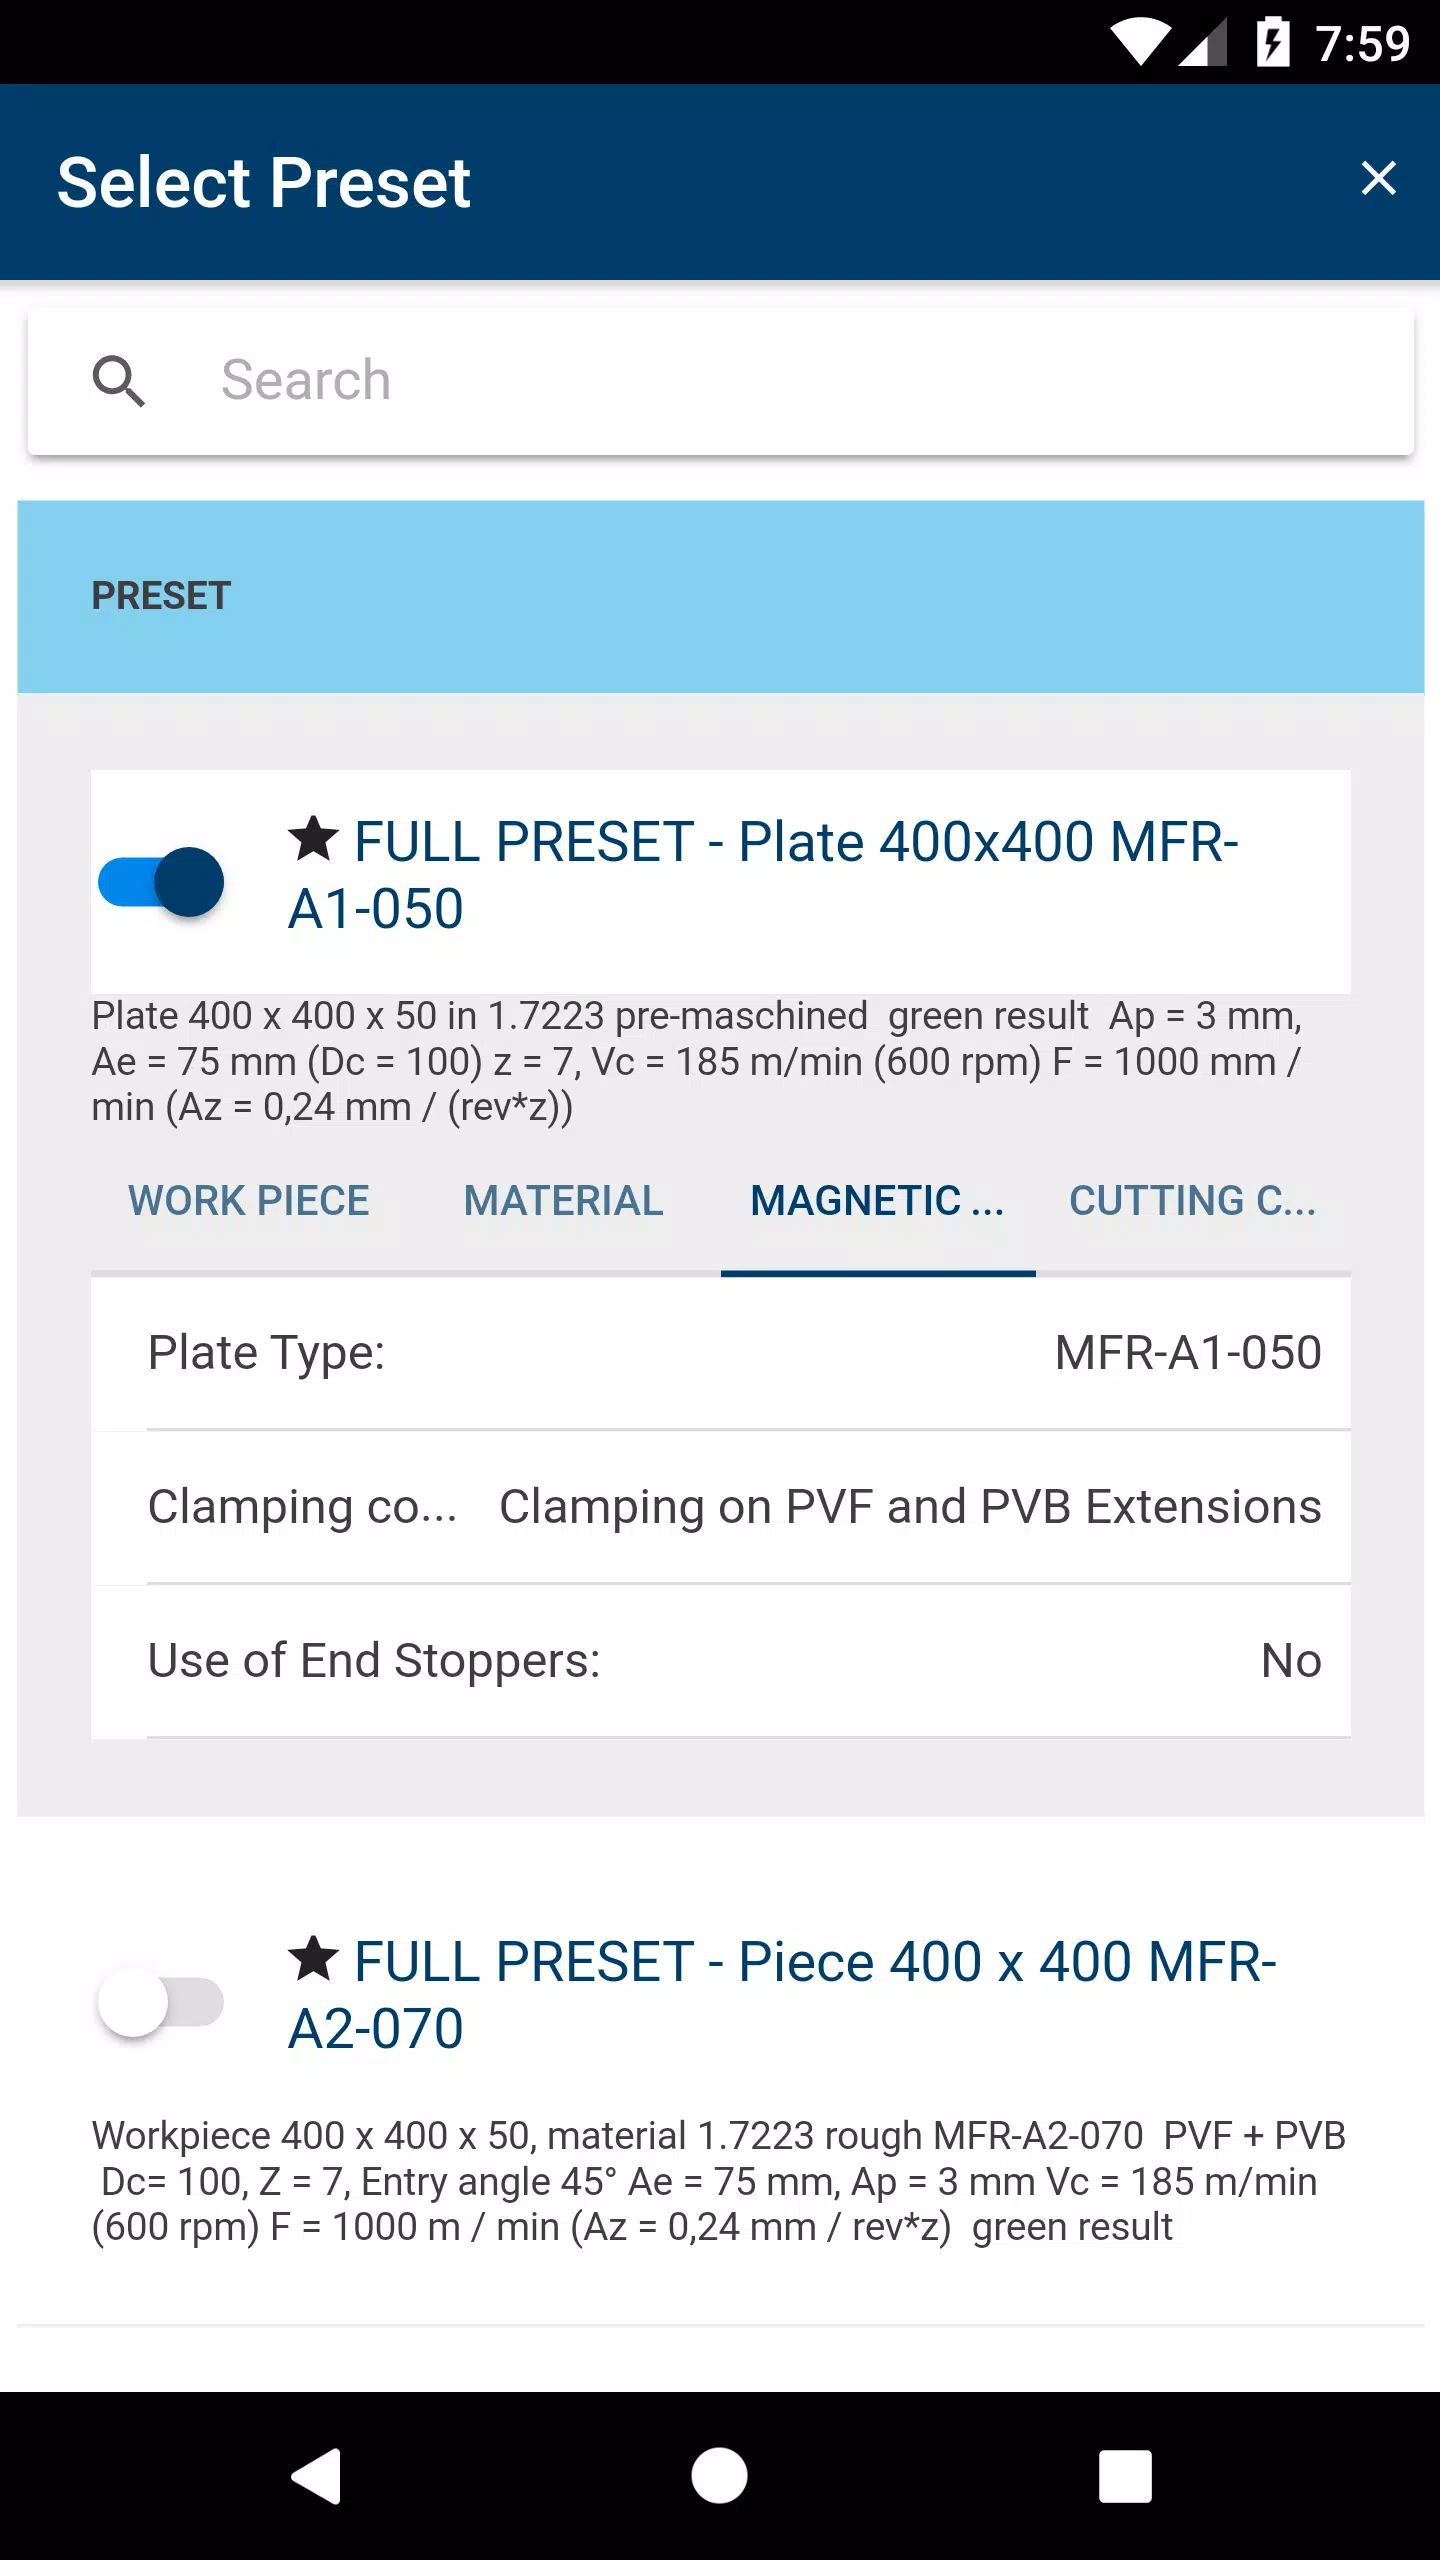Open FULL PRESET - Plate 400x400 MFR-A1-050 title
This screenshot has height=2560, width=1440.
tap(764, 875)
